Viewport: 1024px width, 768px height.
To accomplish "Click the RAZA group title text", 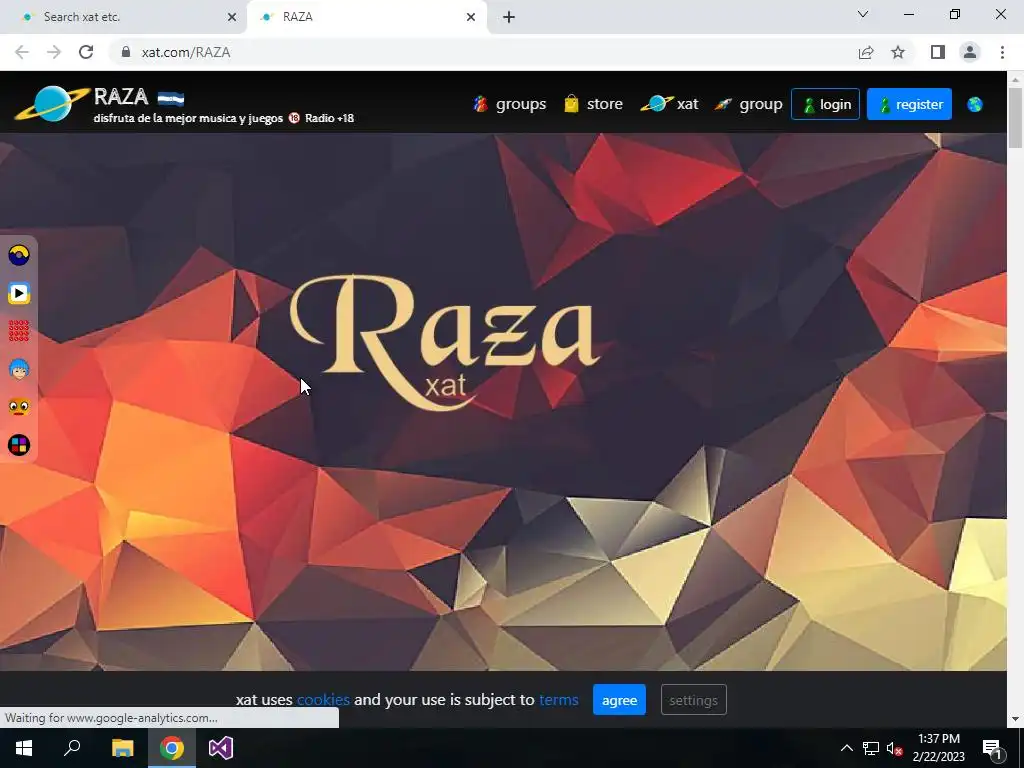I will 121,97.
